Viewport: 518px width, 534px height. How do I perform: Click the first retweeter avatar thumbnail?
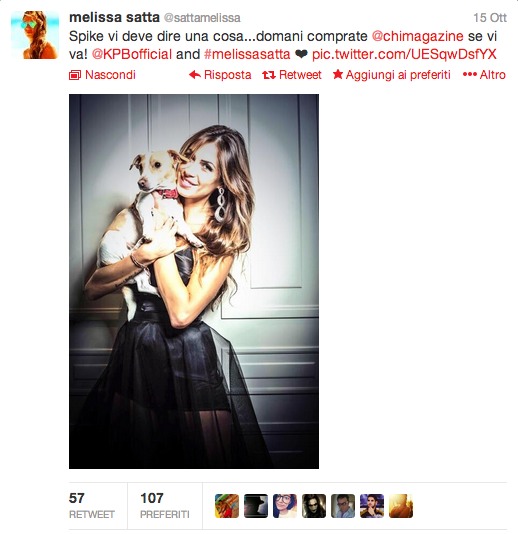pos(227,506)
